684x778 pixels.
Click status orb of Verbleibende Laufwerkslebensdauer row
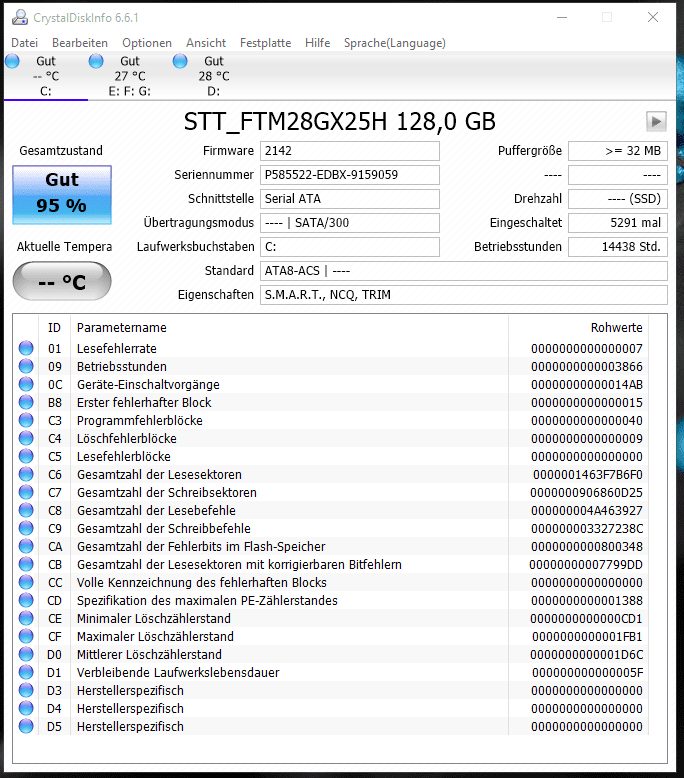click(x=26, y=672)
